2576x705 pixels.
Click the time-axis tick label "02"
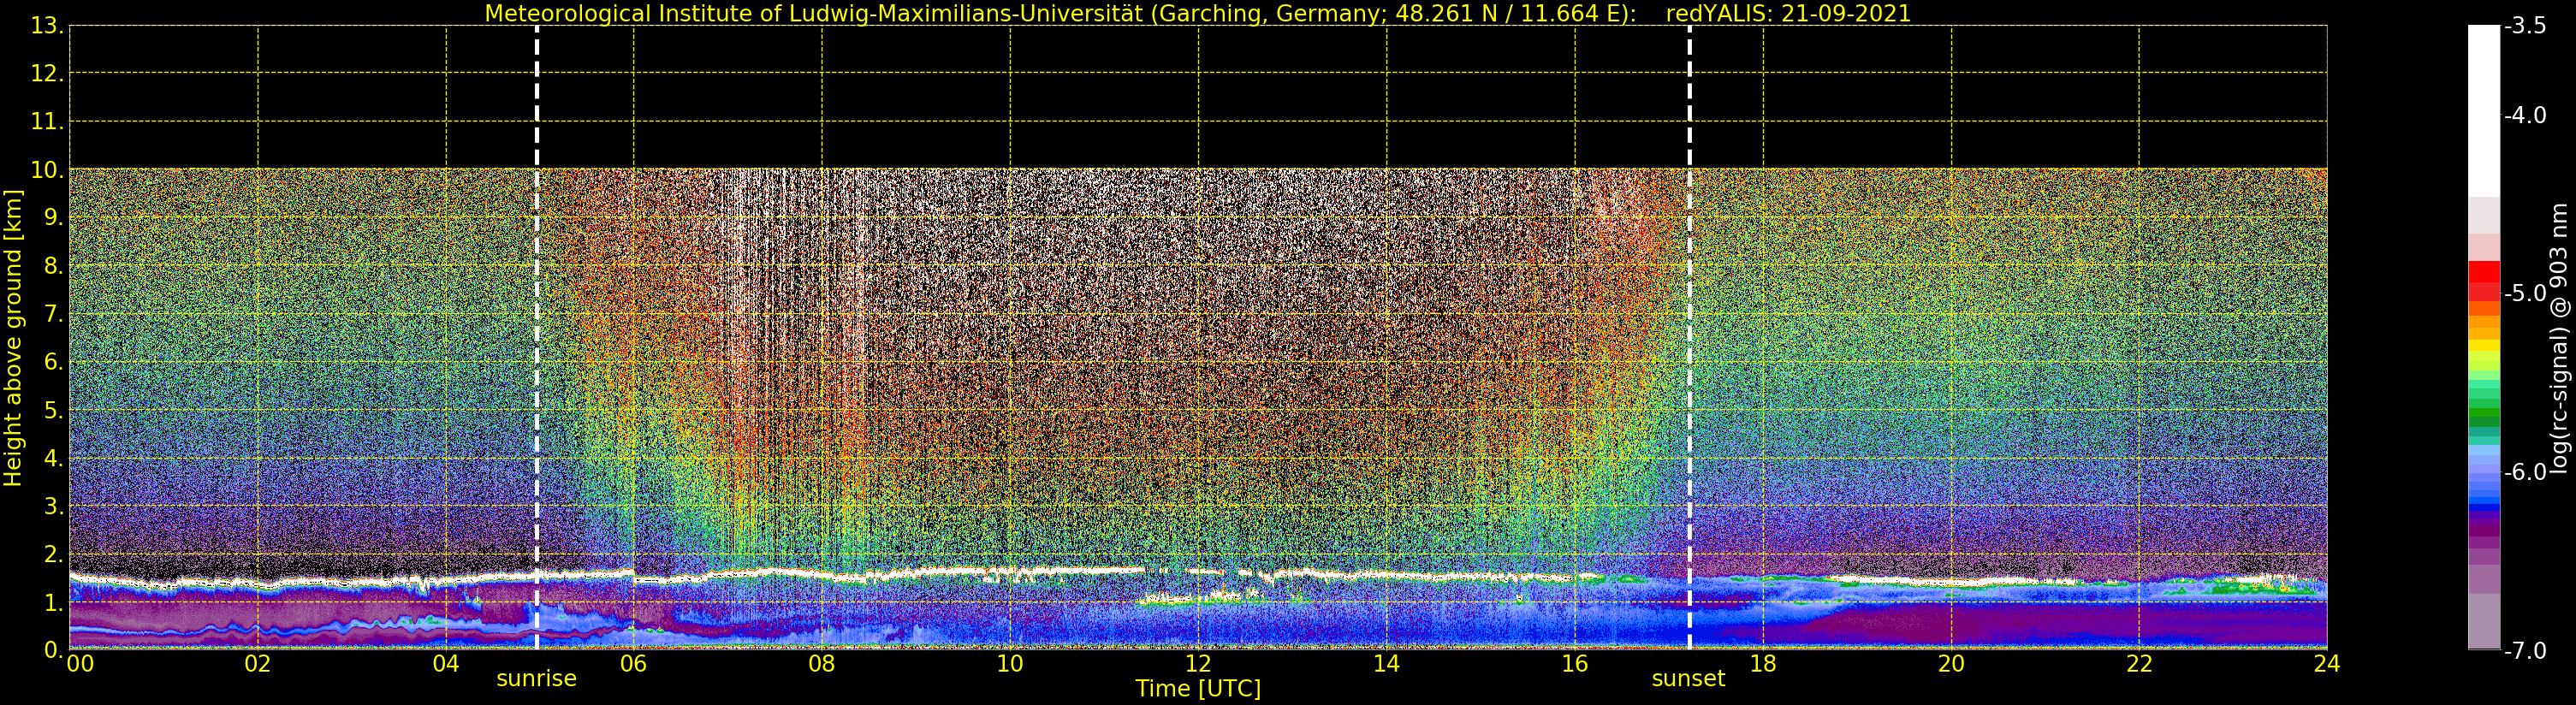pos(258,664)
